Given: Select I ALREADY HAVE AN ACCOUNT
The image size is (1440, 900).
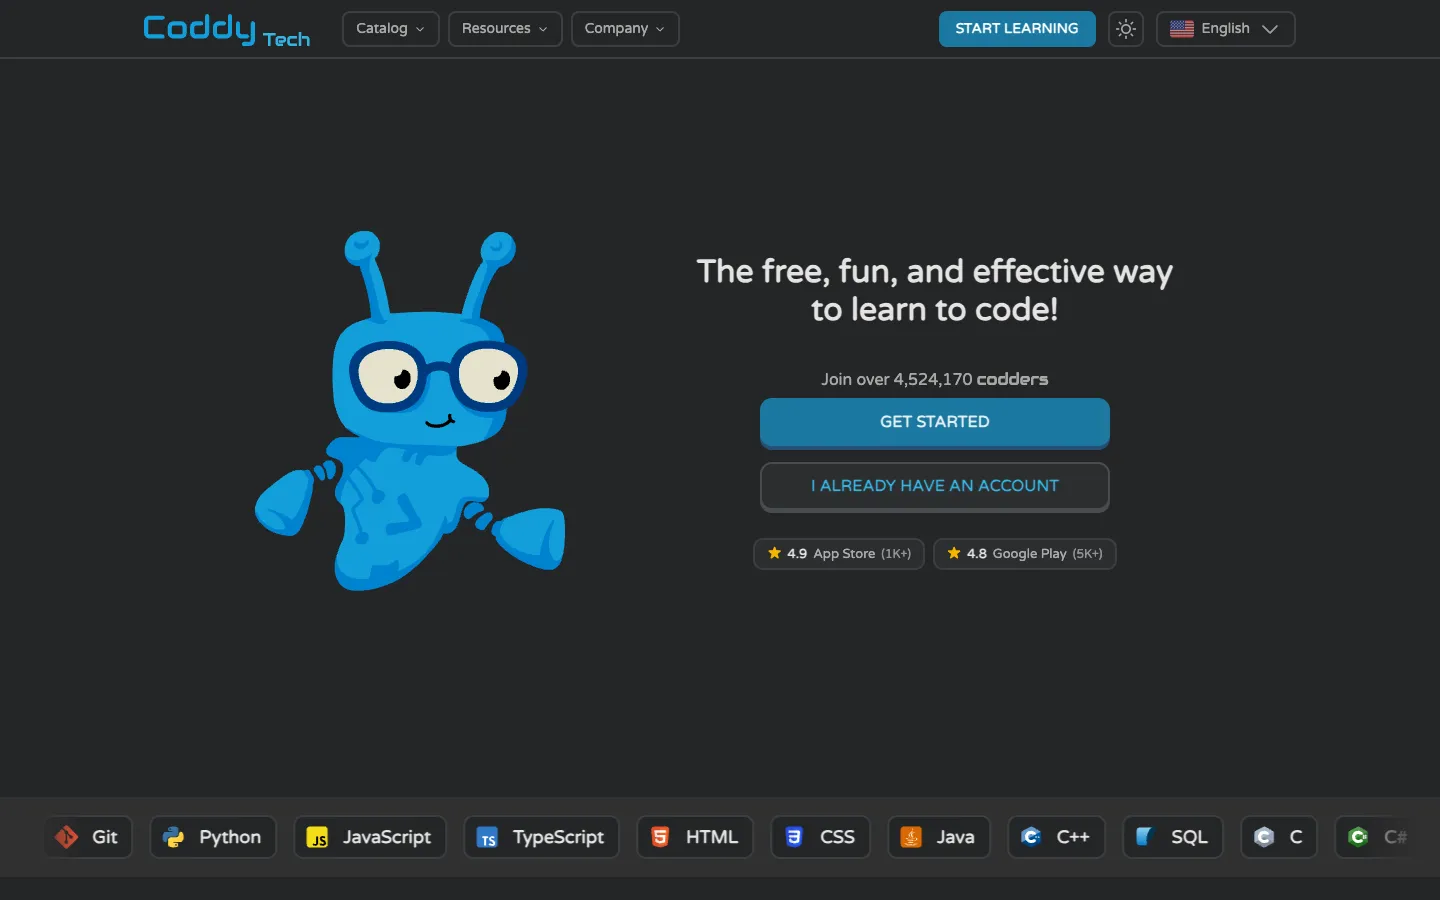Looking at the screenshot, I should (935, 487).
